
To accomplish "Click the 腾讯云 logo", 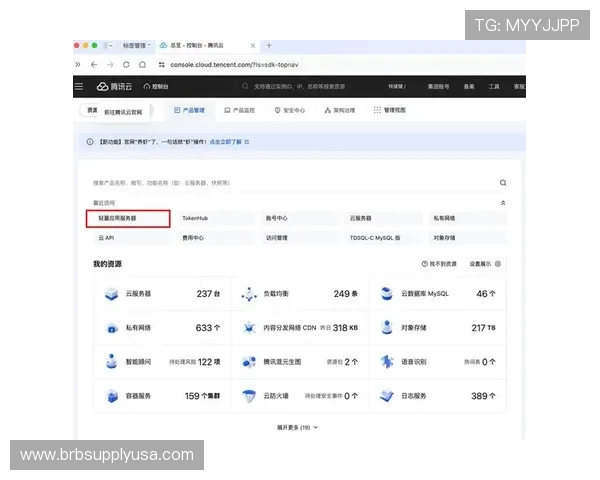I will click(114, 87).
